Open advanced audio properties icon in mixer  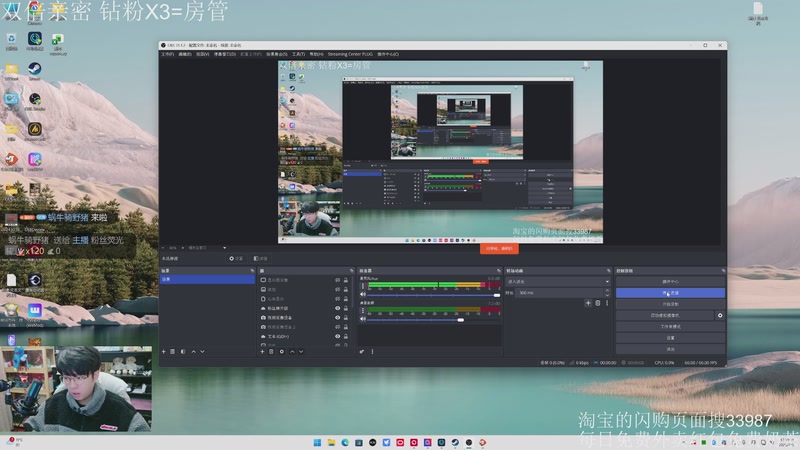(x=362, y=352)
